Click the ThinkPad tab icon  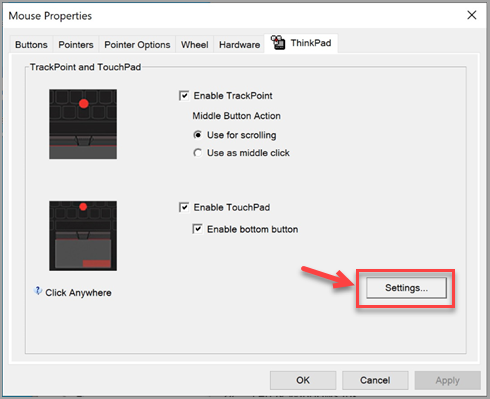(x=278, y=42)
